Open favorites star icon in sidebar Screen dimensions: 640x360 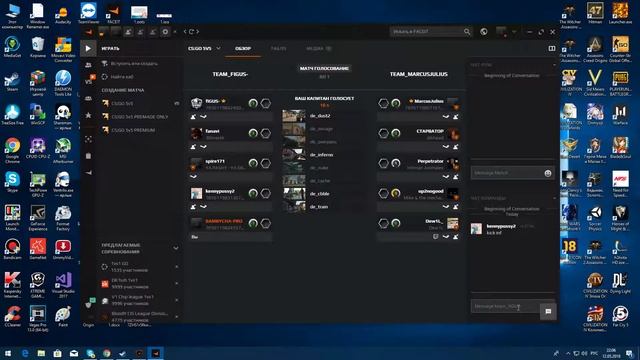coord(88,115)
